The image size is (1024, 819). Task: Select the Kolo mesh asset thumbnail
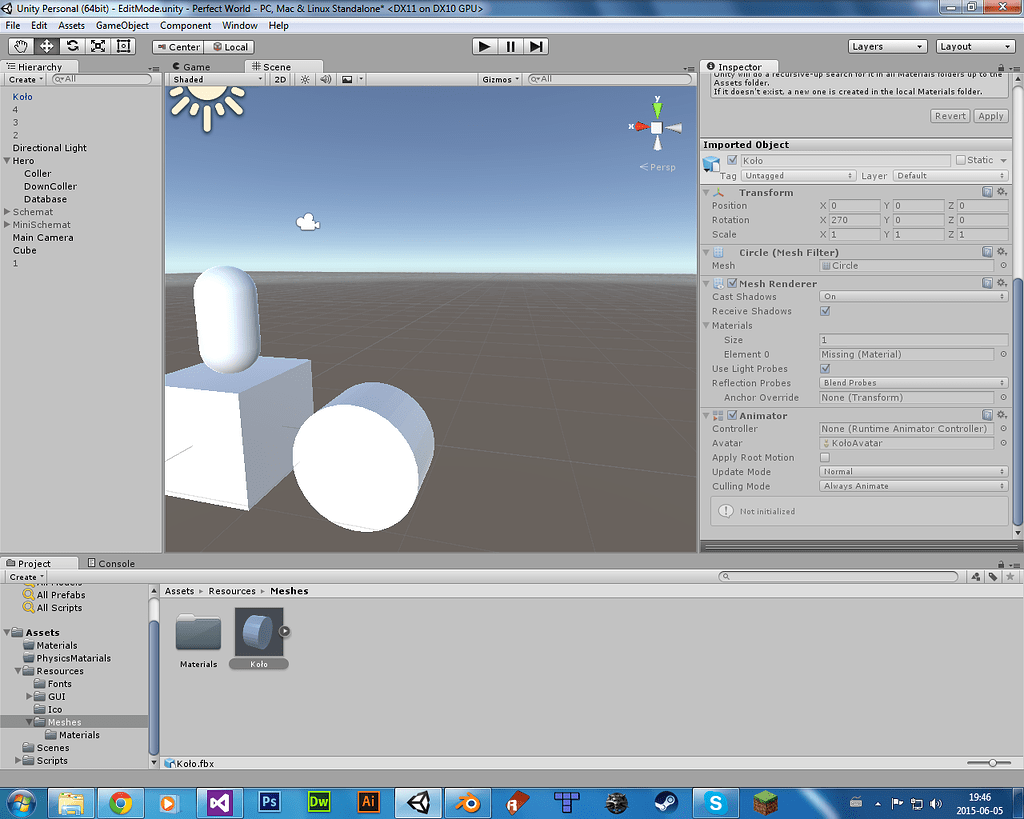click(x=258, y=633)
